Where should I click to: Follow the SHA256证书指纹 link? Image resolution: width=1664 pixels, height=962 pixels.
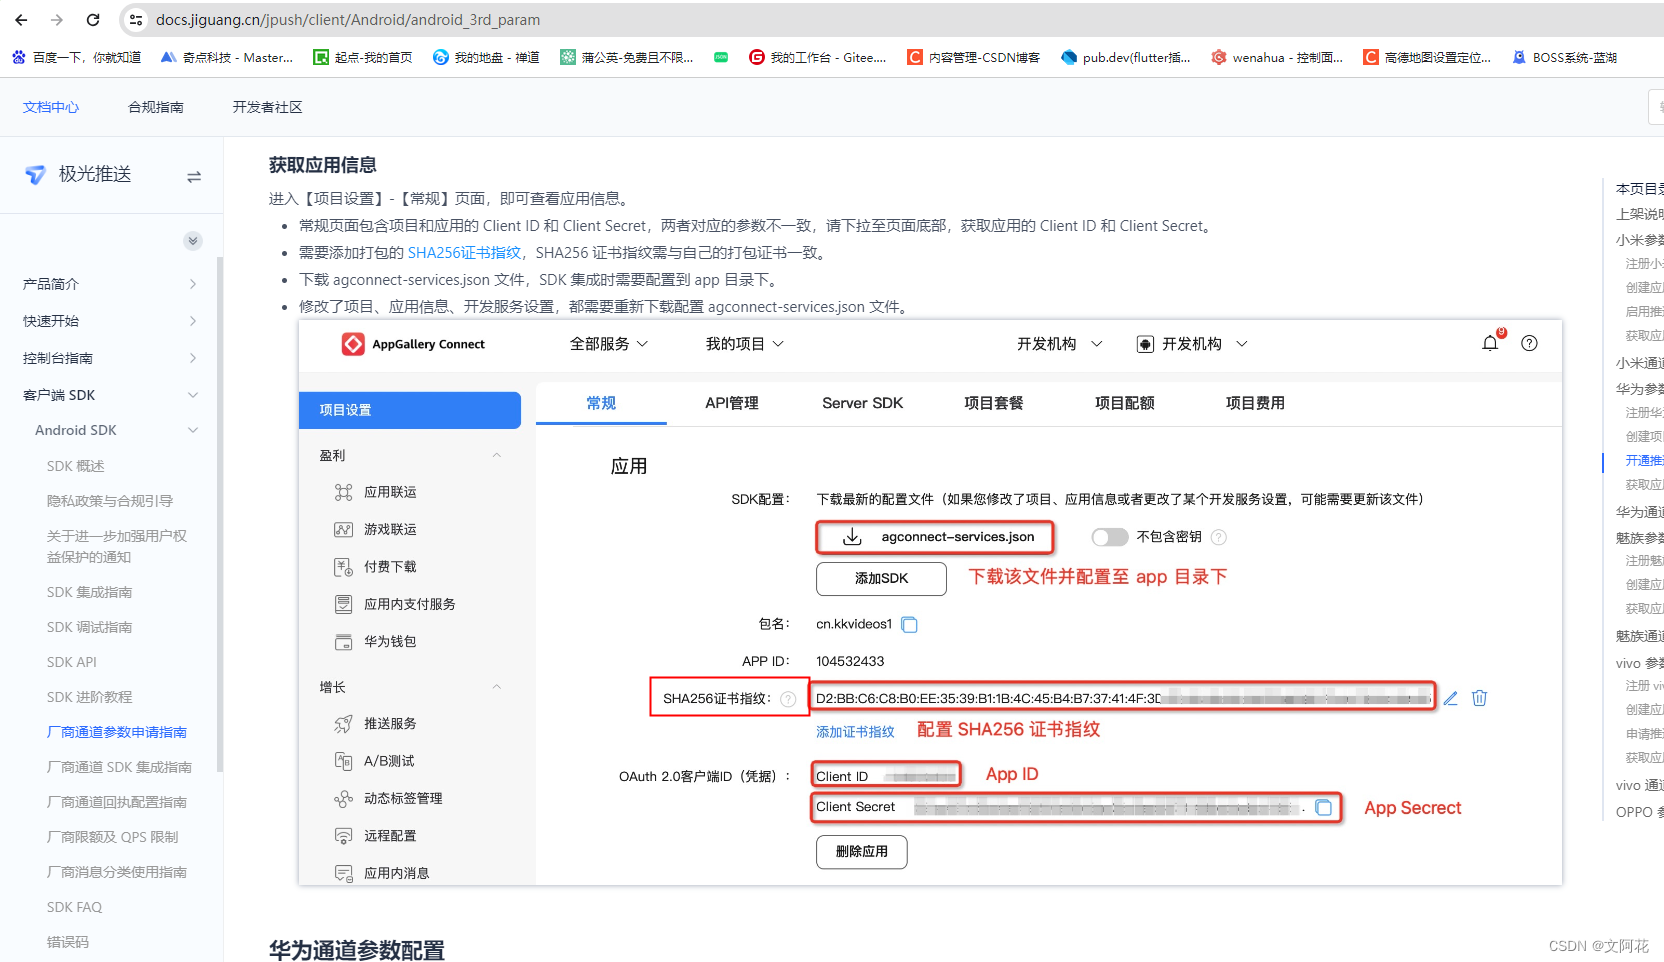point(464,253)
